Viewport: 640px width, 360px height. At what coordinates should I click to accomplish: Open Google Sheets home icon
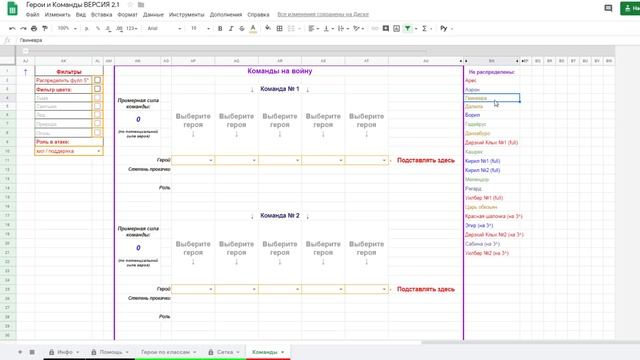pos(13,9)
